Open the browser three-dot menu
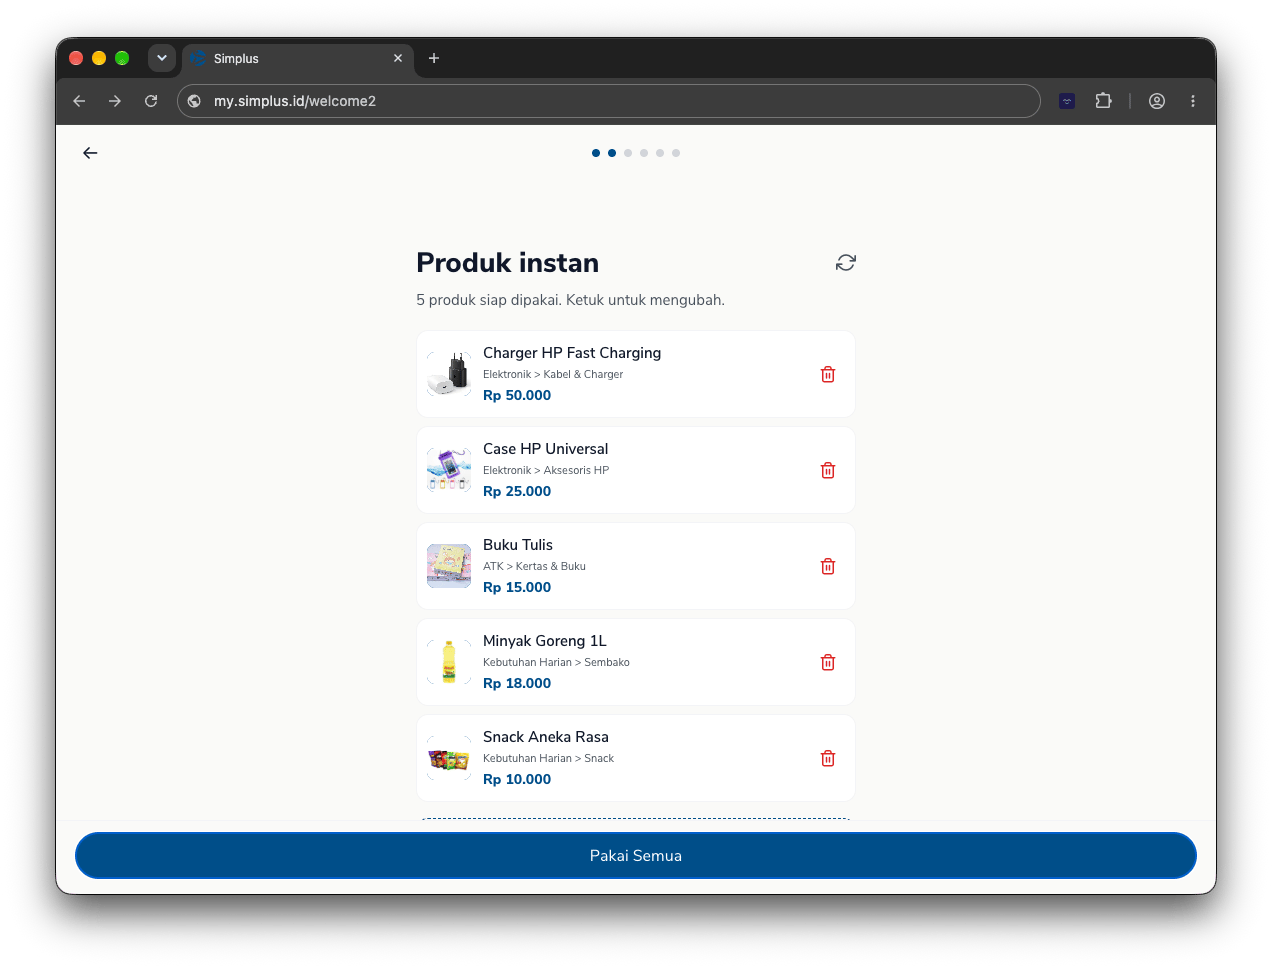1272x968 pixels. [1193, 101]
